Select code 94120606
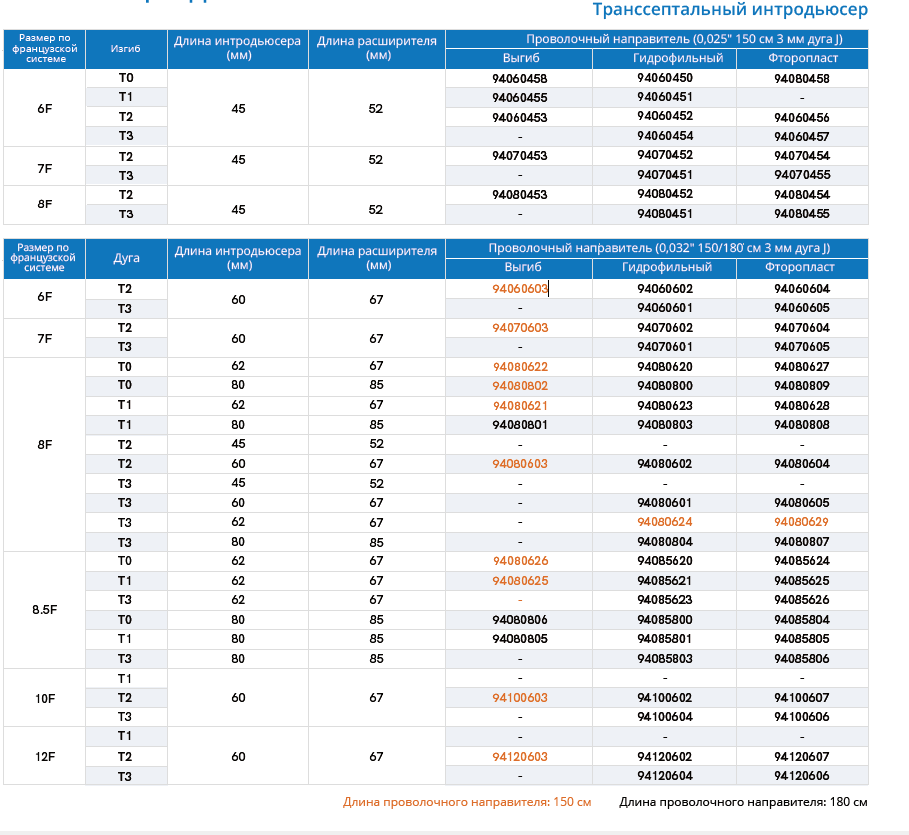Viewport: 909px width, 835px height. click(802, 776)
